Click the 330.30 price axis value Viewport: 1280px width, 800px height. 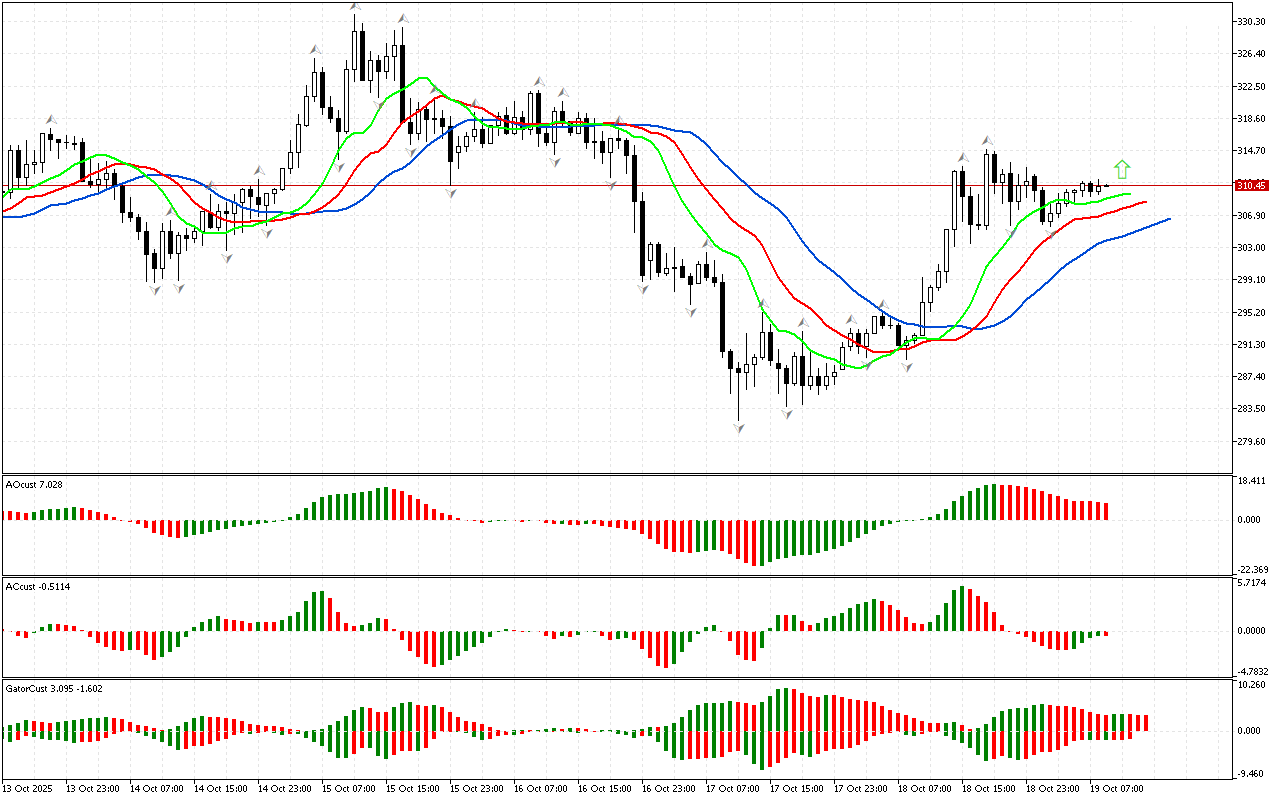tap(1252, 22)
